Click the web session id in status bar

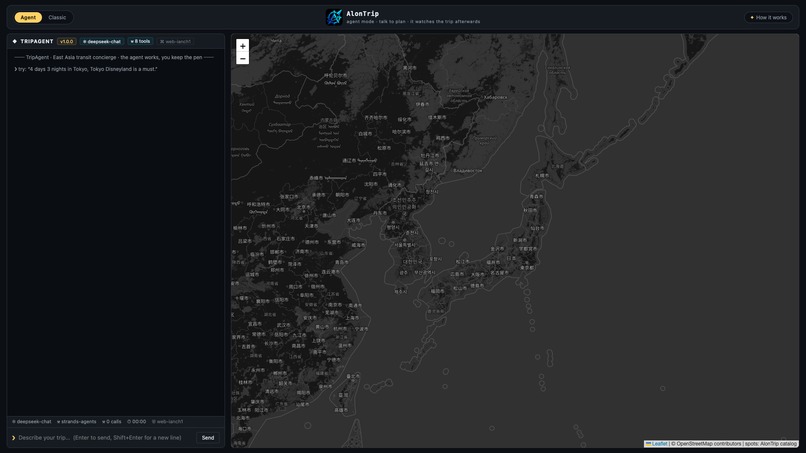click(168, 422)
